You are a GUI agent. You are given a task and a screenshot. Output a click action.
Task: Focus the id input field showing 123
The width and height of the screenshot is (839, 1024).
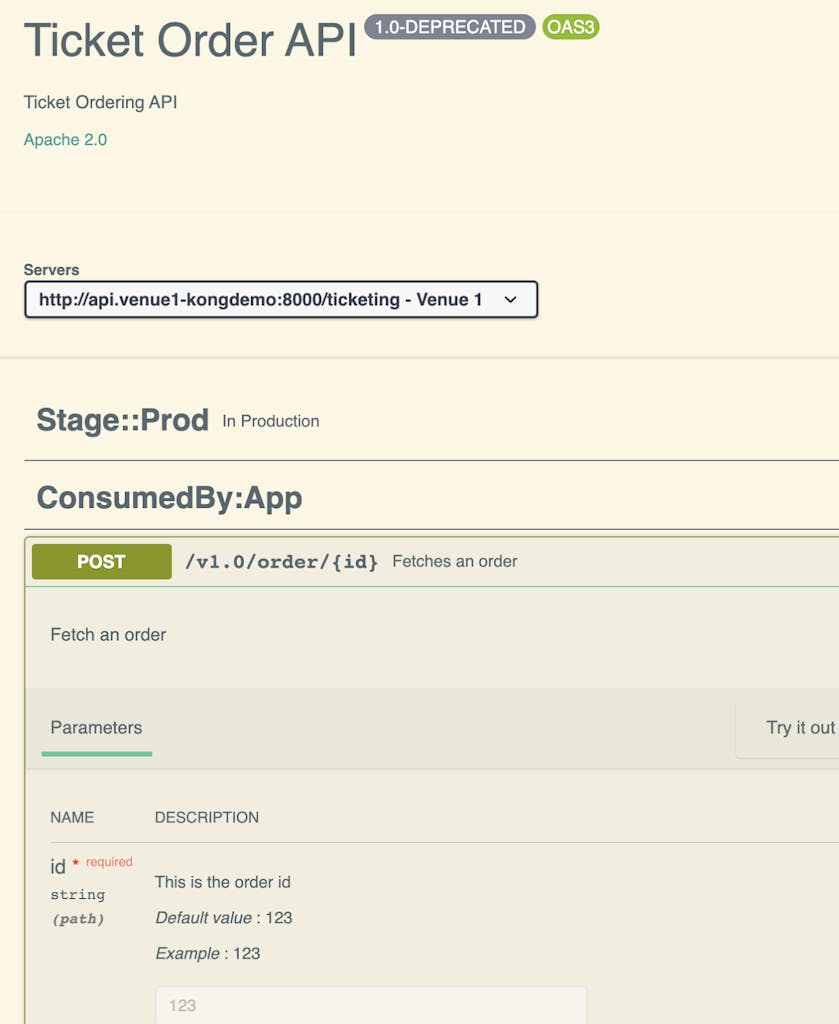[x=370, y=1005]
